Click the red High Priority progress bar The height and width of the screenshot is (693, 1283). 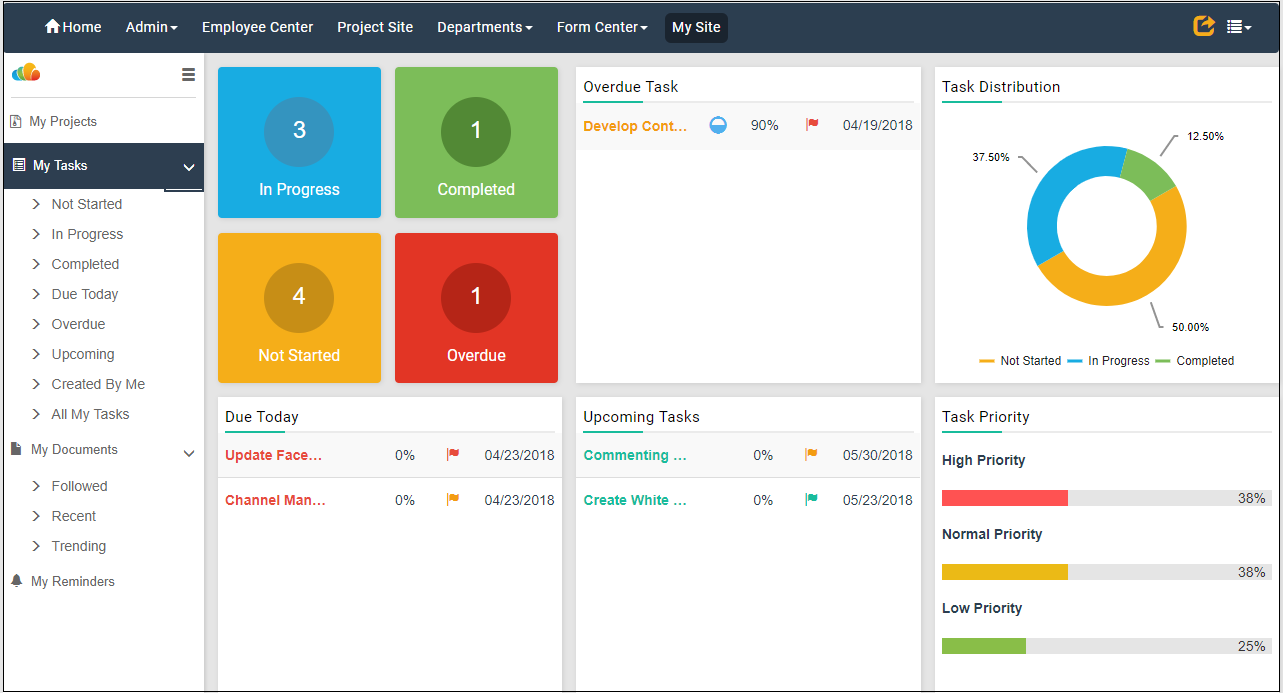1005,498
